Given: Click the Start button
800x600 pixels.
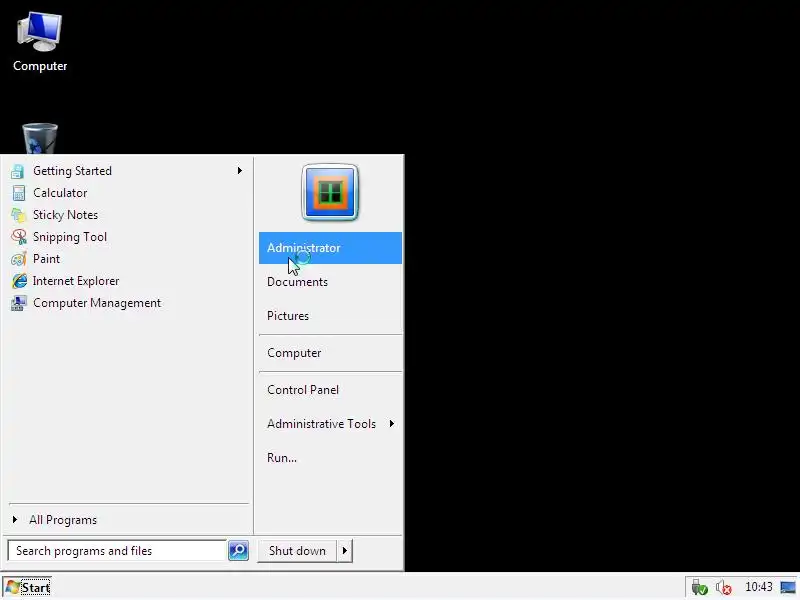Looking at the screenshot, I should pos(28,587).
